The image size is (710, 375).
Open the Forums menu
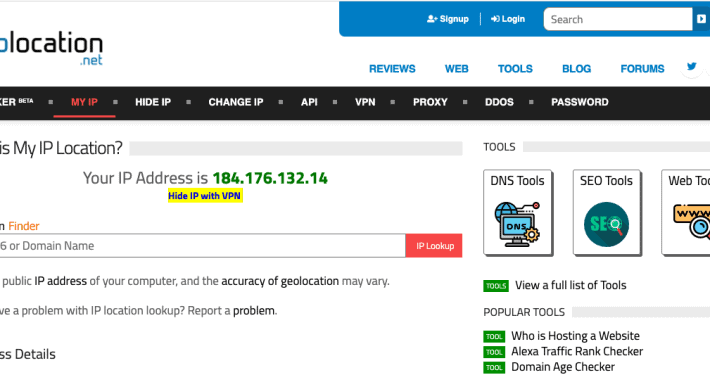pos(642,69)
